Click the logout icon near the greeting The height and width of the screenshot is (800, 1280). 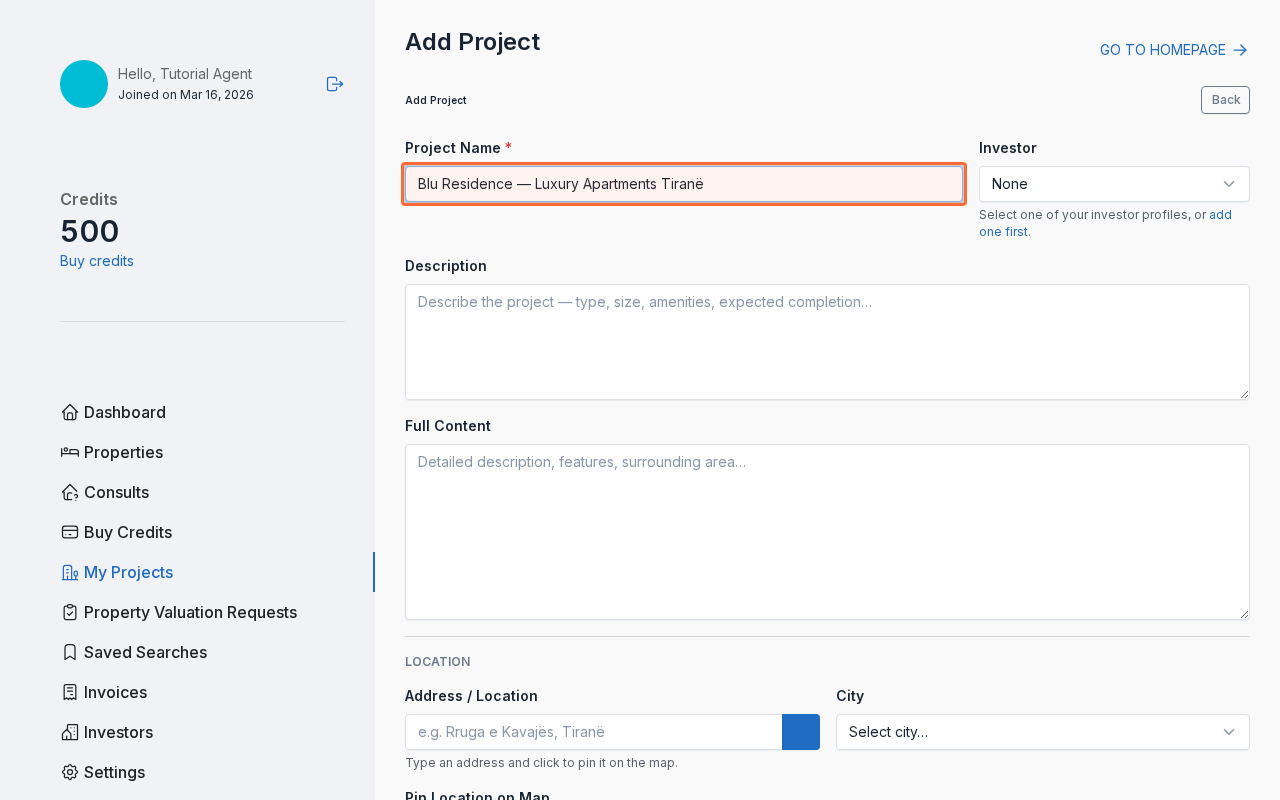click(x=334, y=84)
